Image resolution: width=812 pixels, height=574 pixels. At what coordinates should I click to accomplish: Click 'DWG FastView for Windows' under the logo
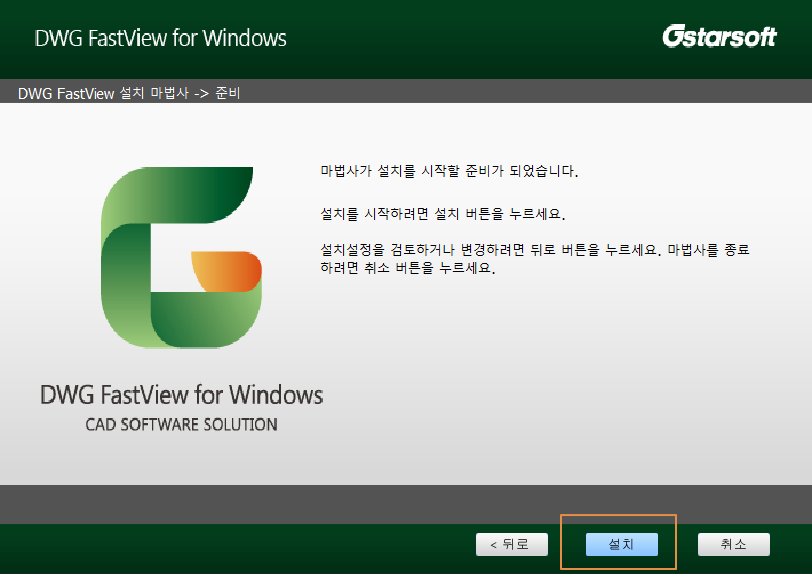click(x=181, y=395)
